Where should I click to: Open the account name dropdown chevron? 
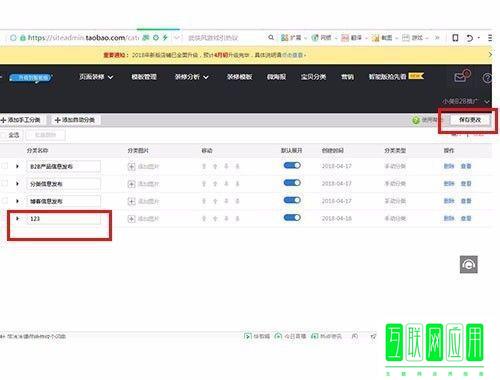coord(487,101)
